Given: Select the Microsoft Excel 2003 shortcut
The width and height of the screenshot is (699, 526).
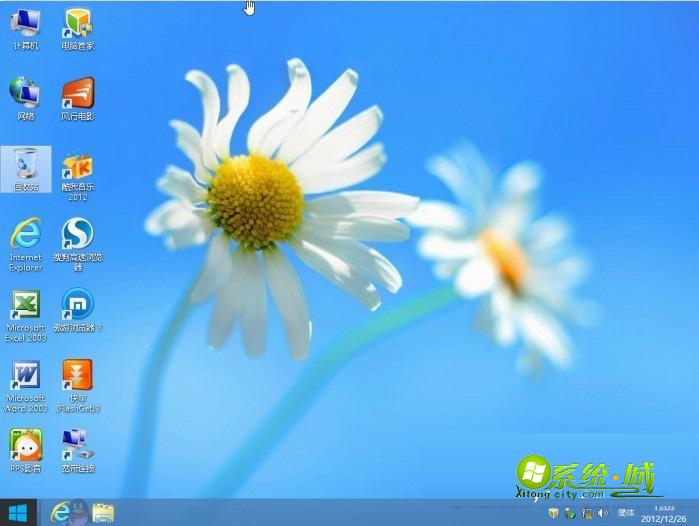Looking at the screenshot, I should click(26, 316).
